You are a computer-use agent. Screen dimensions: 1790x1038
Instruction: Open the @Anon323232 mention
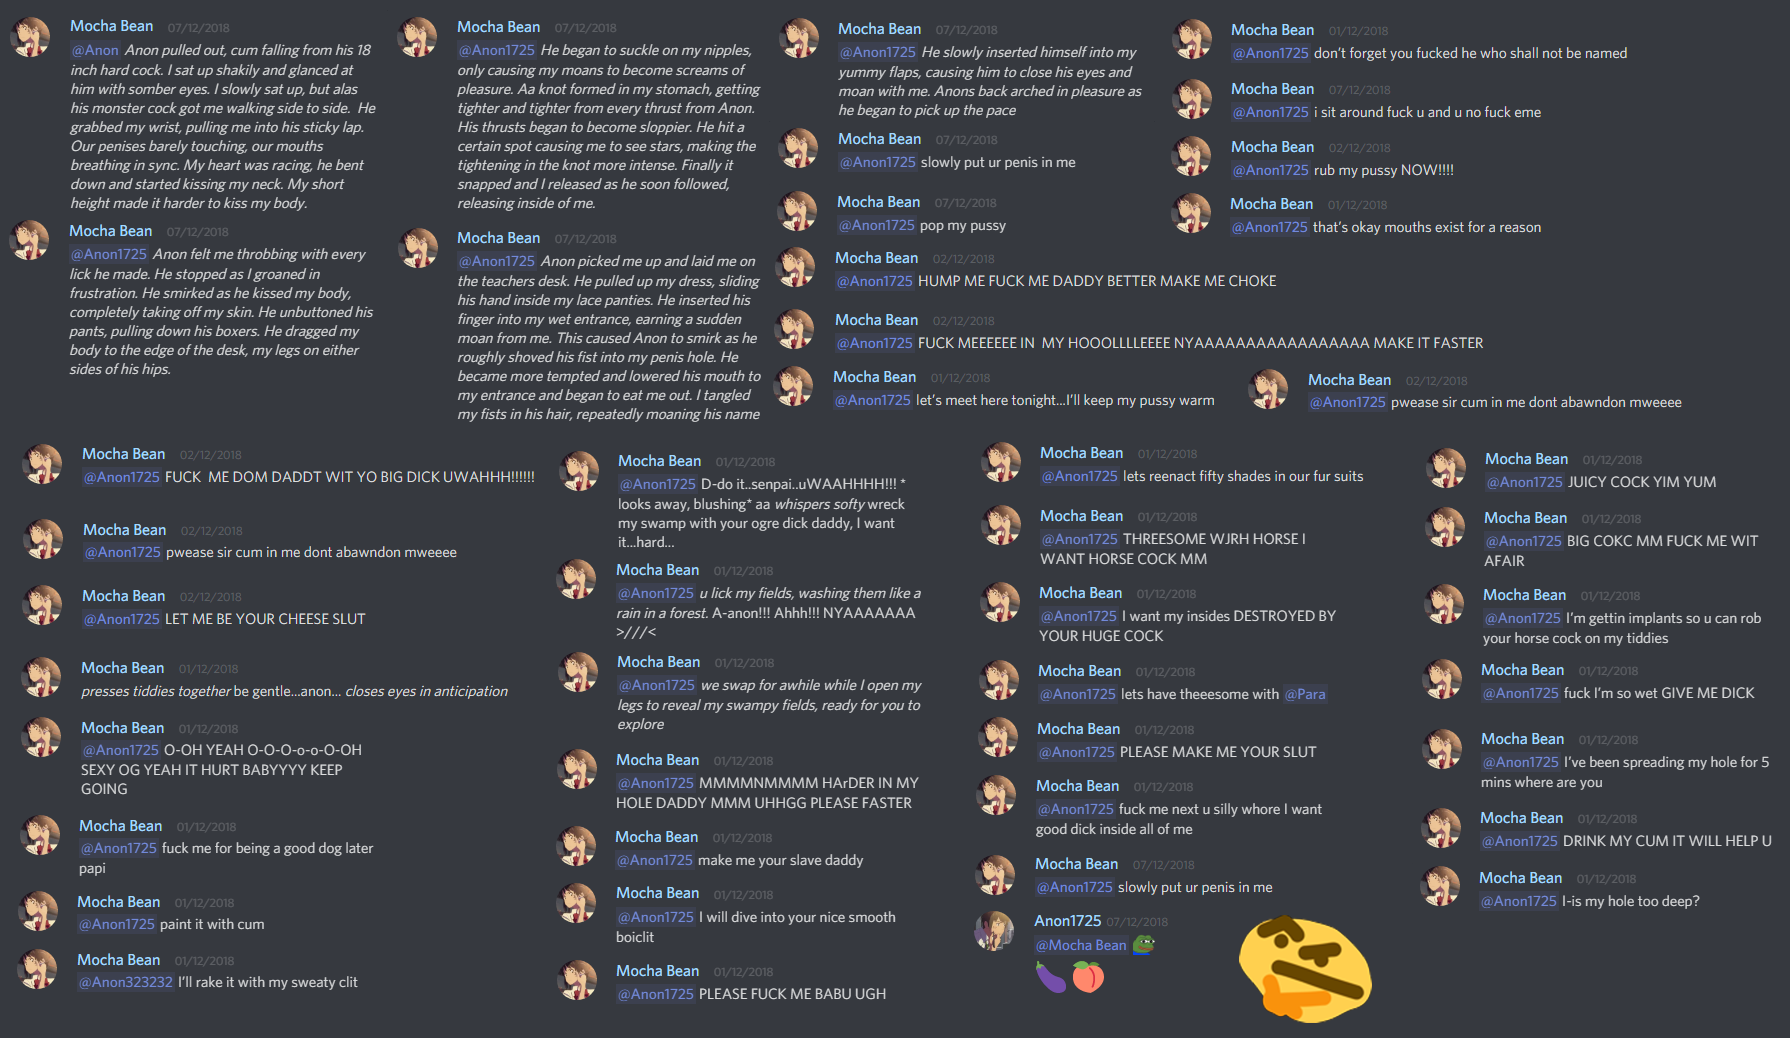click(x=126, y=982)
